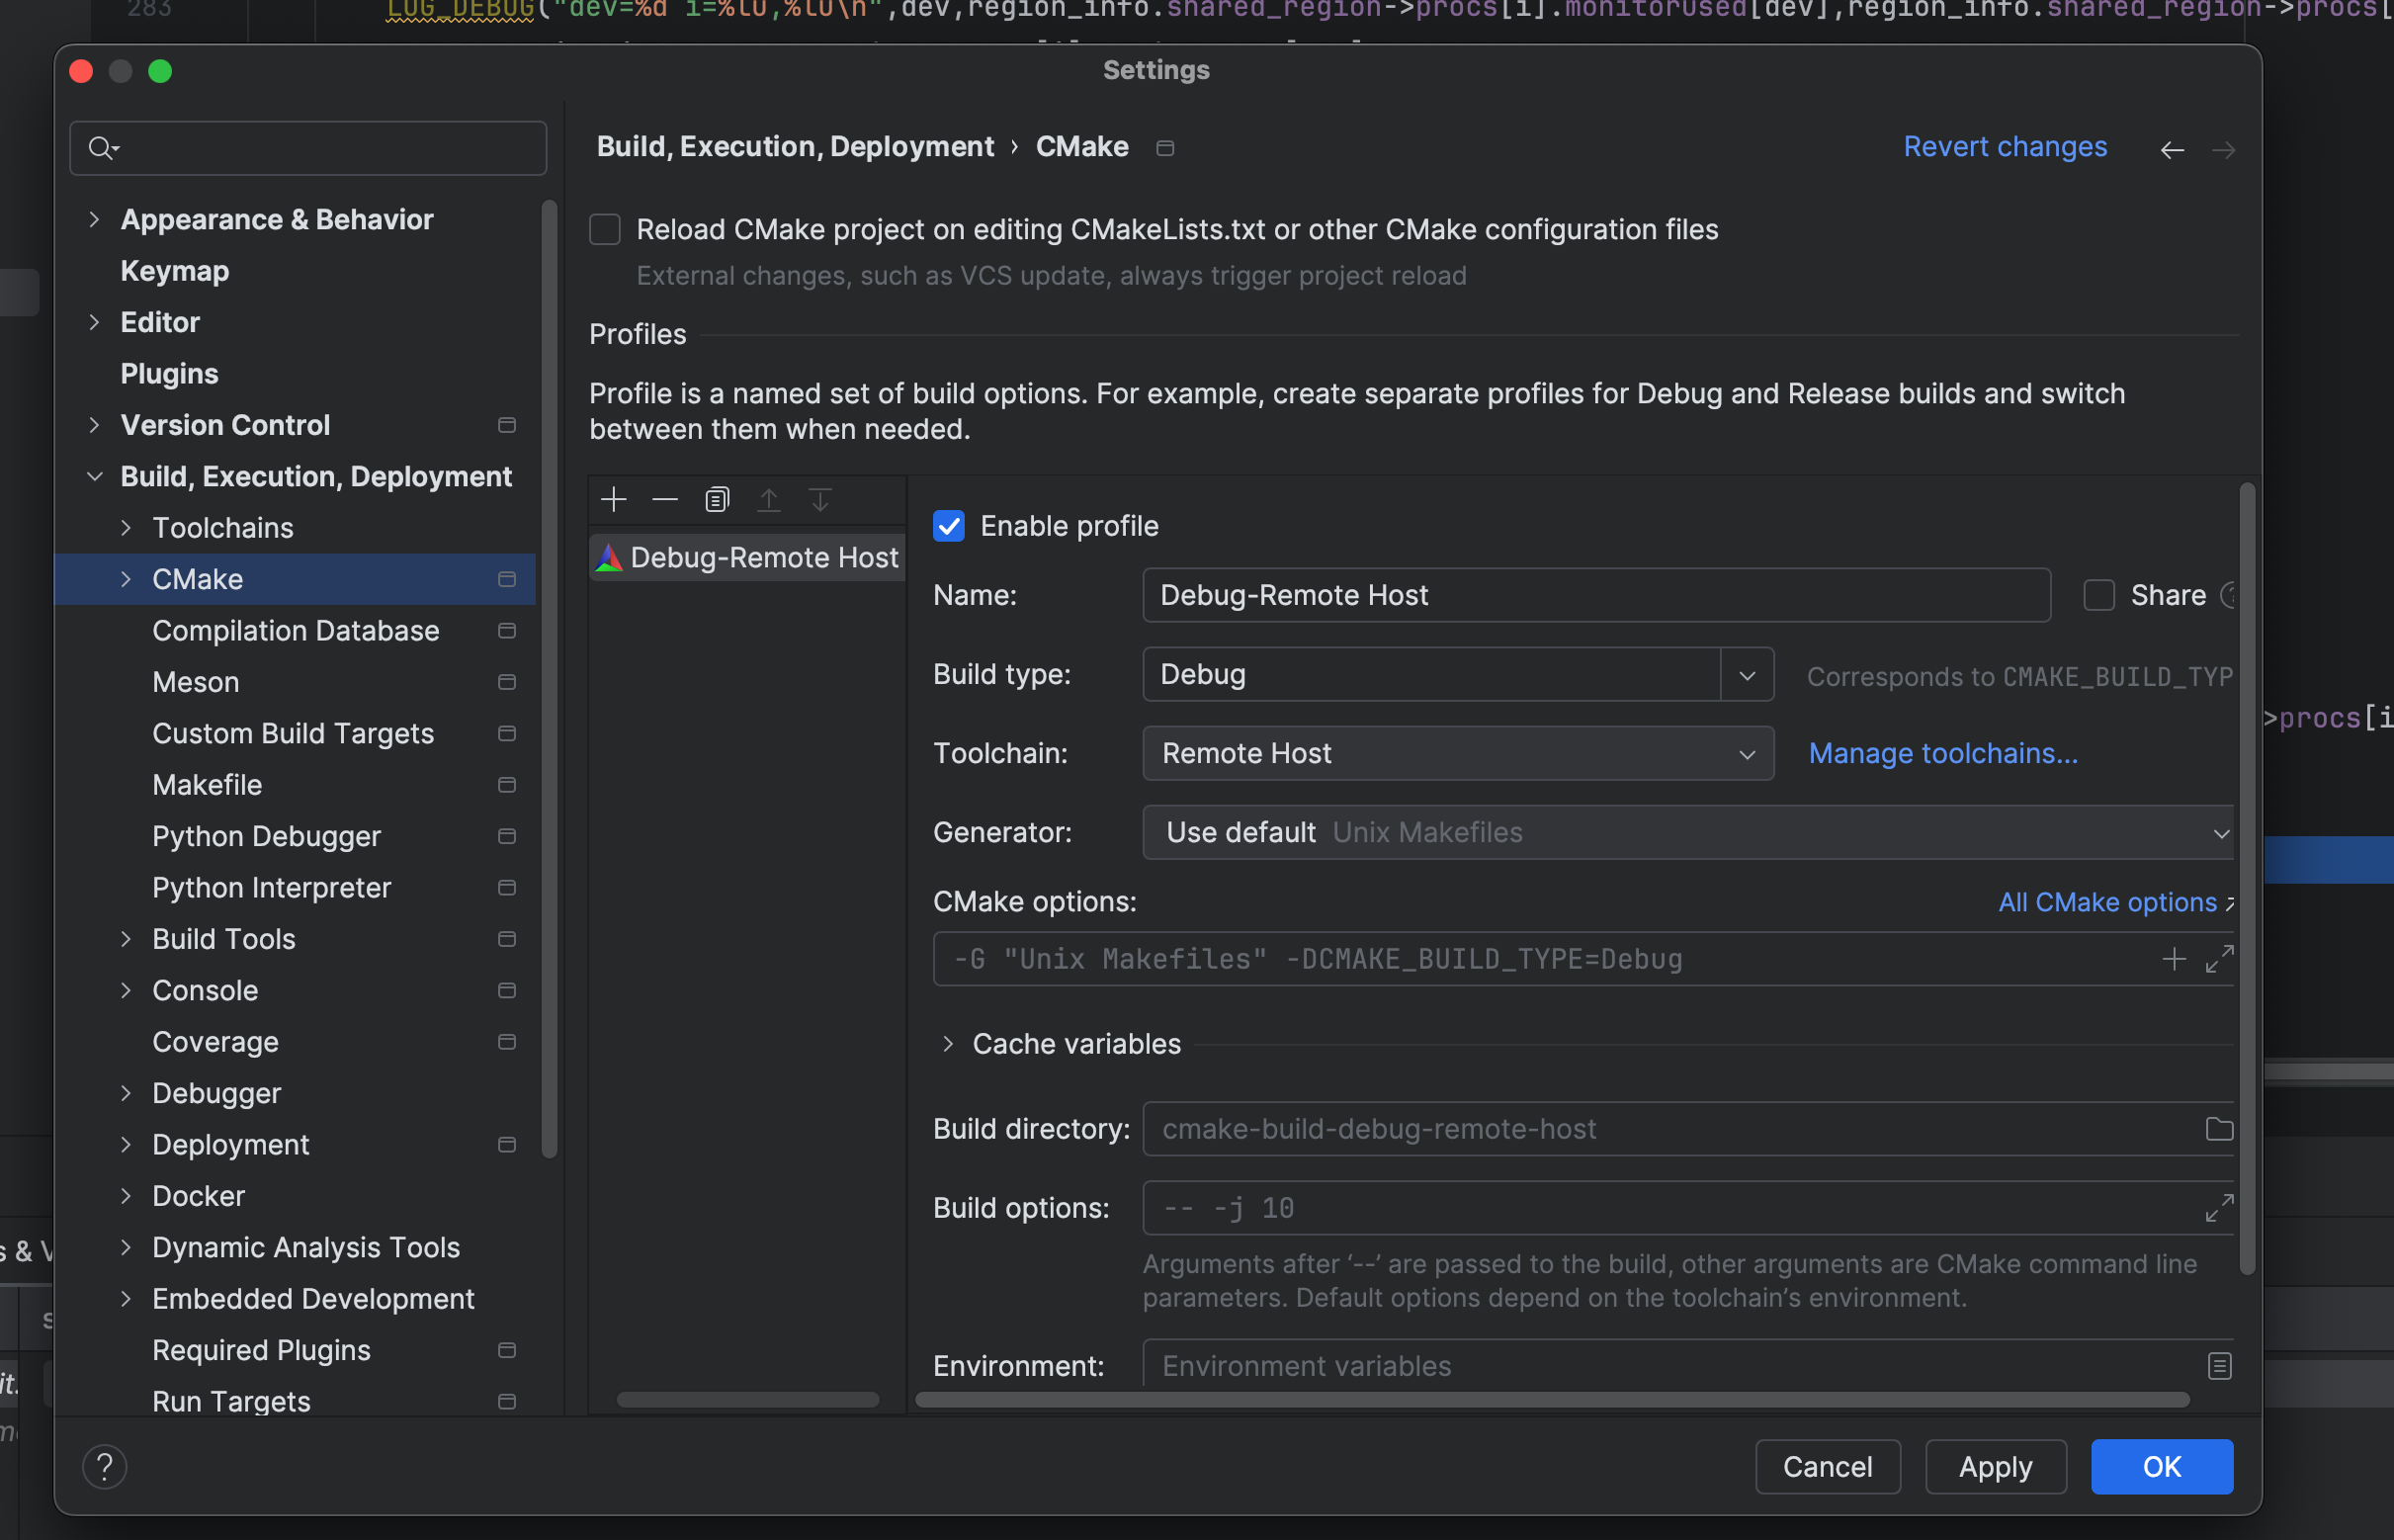Image resolution: width=2394 pixels, height=1540 pixels.
Task: Select CMake settings menu item
Action: click(197, 575)
